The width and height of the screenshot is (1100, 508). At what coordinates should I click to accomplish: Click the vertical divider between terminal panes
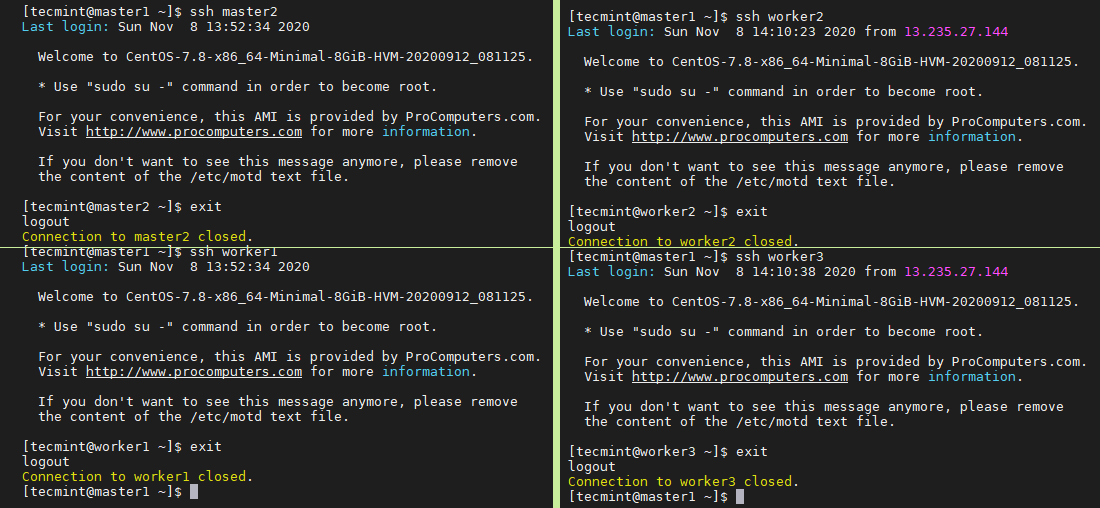556,254
